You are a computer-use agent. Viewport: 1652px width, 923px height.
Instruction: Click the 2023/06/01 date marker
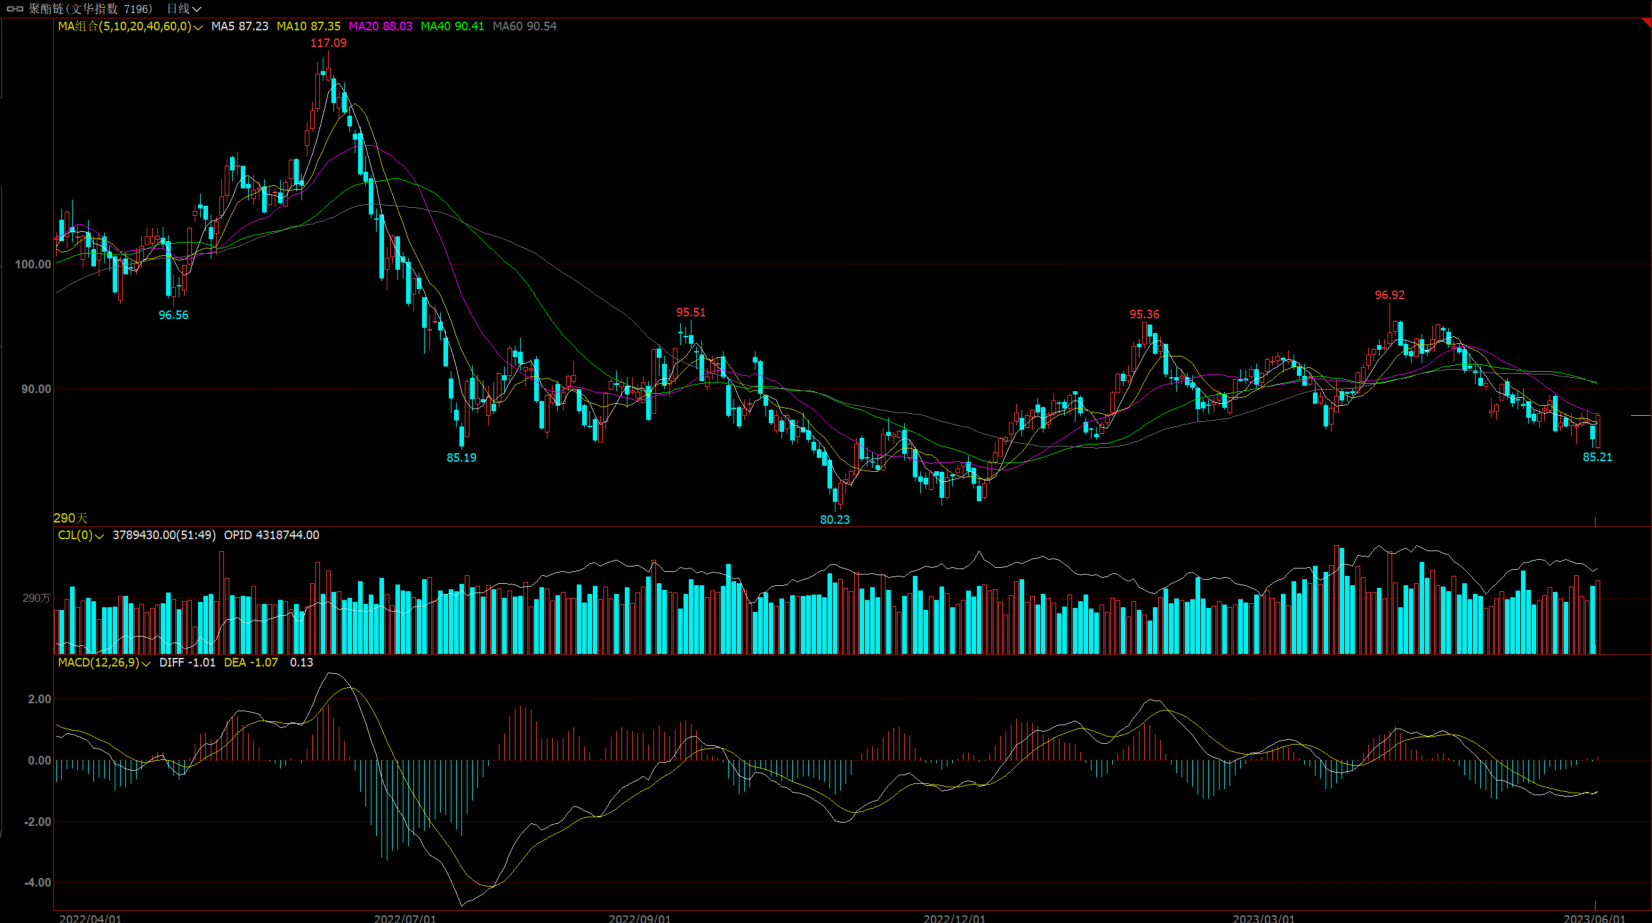click(x=1594, y=918)
